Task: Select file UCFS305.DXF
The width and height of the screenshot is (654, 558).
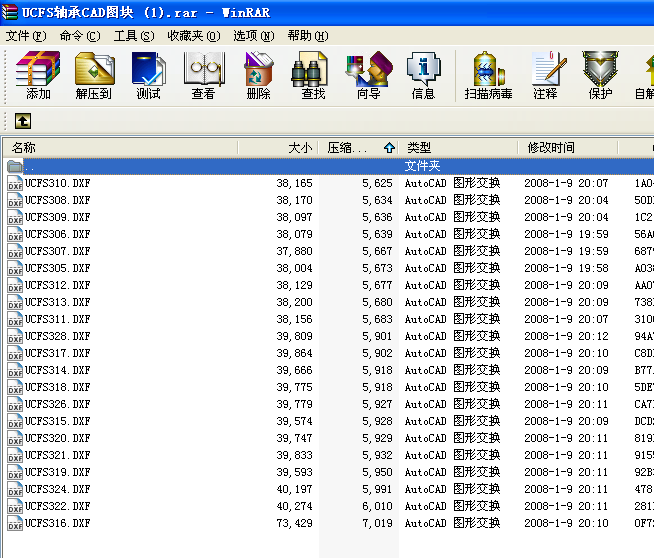Action: click(x=58, y=268)
